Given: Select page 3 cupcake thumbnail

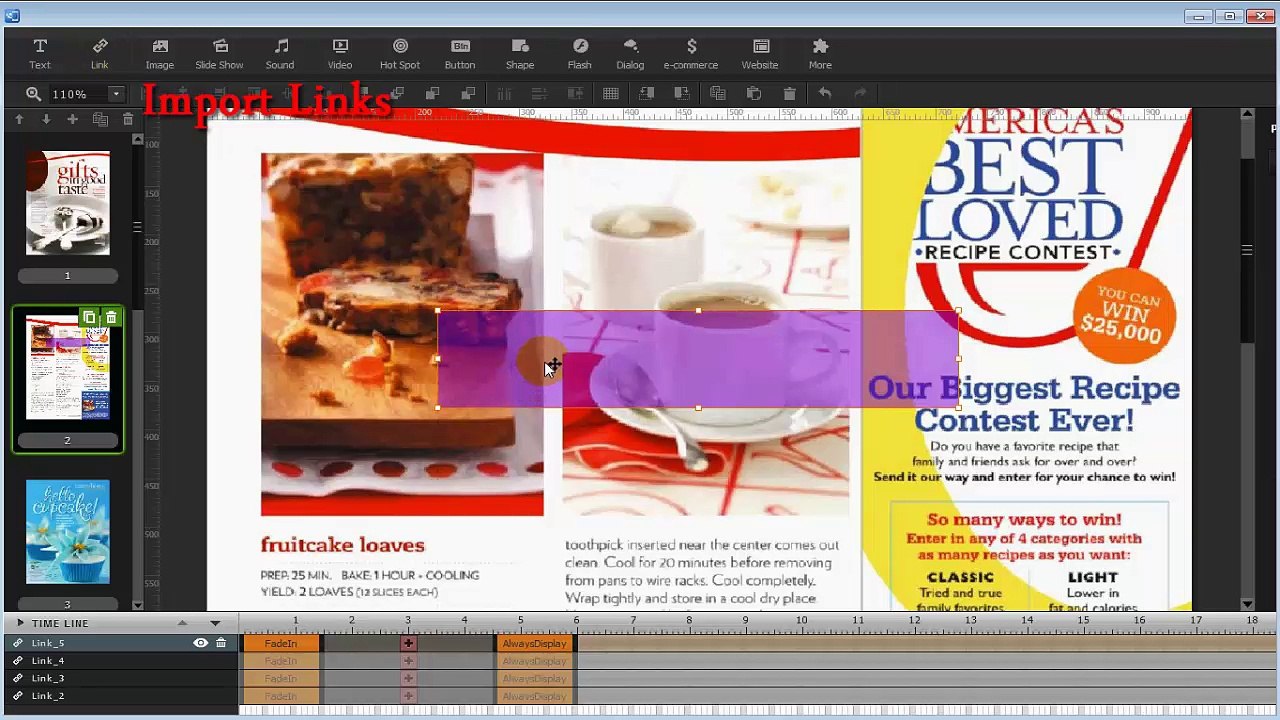Looking at the screenshot, I should coord(68,531).
